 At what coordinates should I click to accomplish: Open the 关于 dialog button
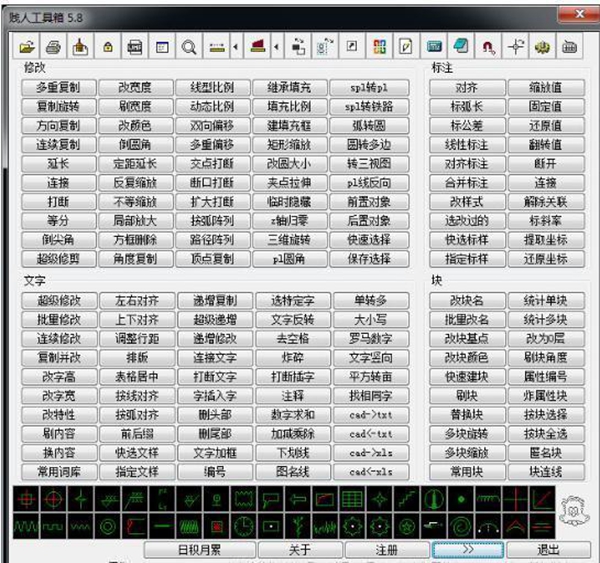point(299,549)
